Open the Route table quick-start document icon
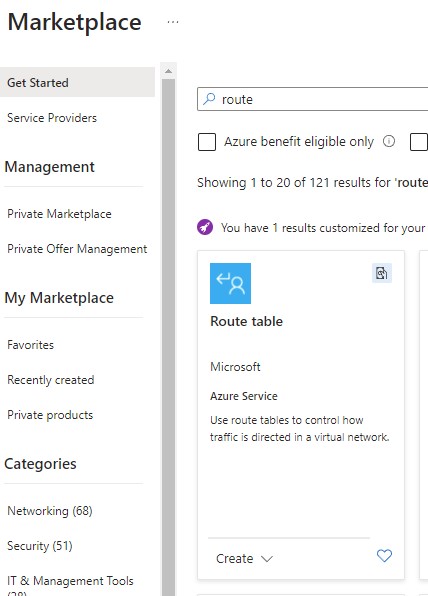This screenshot has height=596, width=428. [x=382, y=273]
